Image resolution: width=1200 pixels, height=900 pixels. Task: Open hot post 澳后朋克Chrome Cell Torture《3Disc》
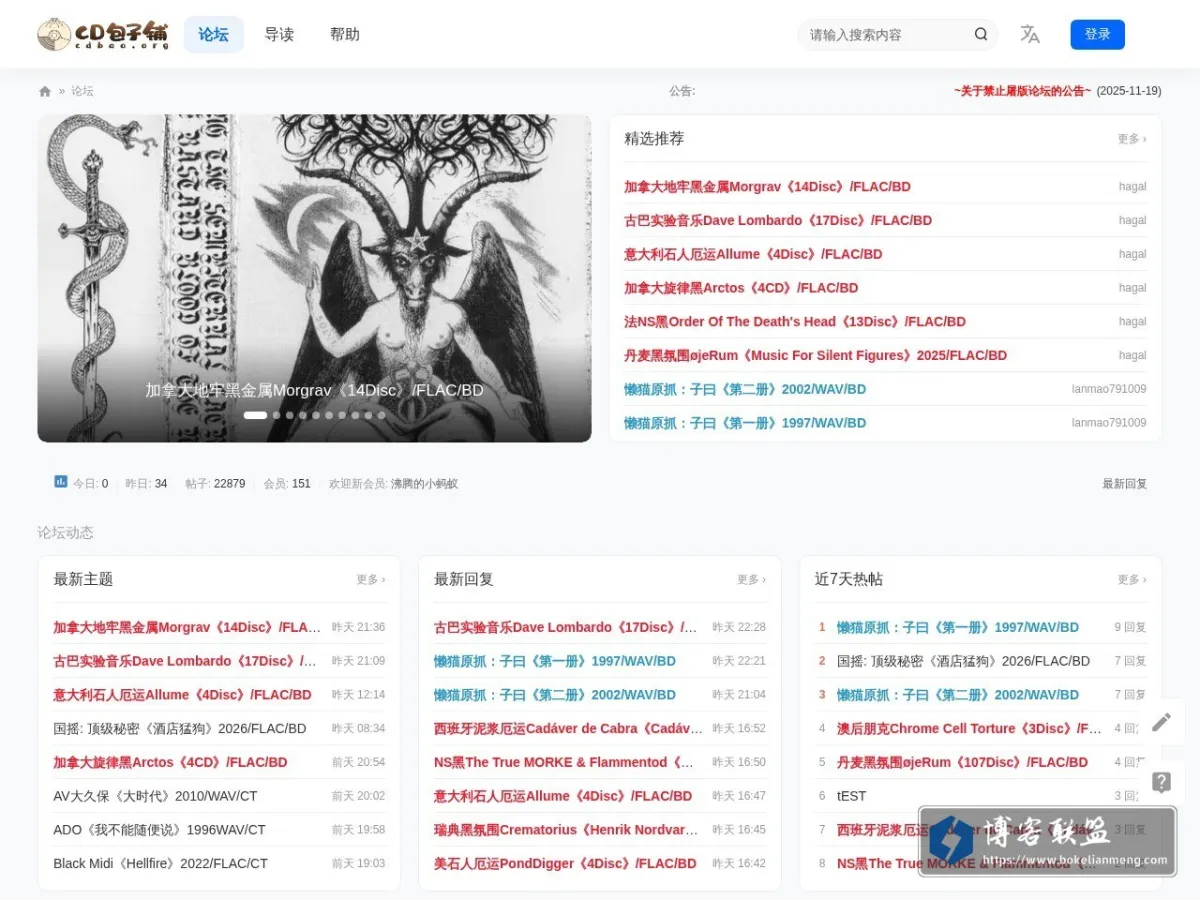click(969, 728)
